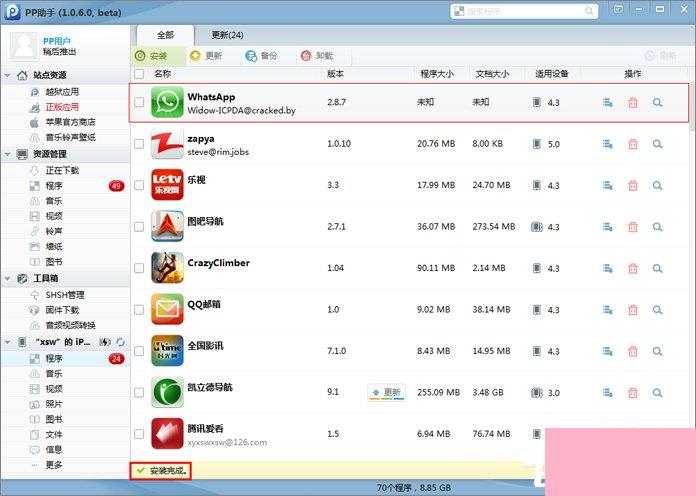Click the refresh icon beside the xsw device
The height and width of the screenshot is (496, 696).
pyautogui.click(x=120, y=342)
